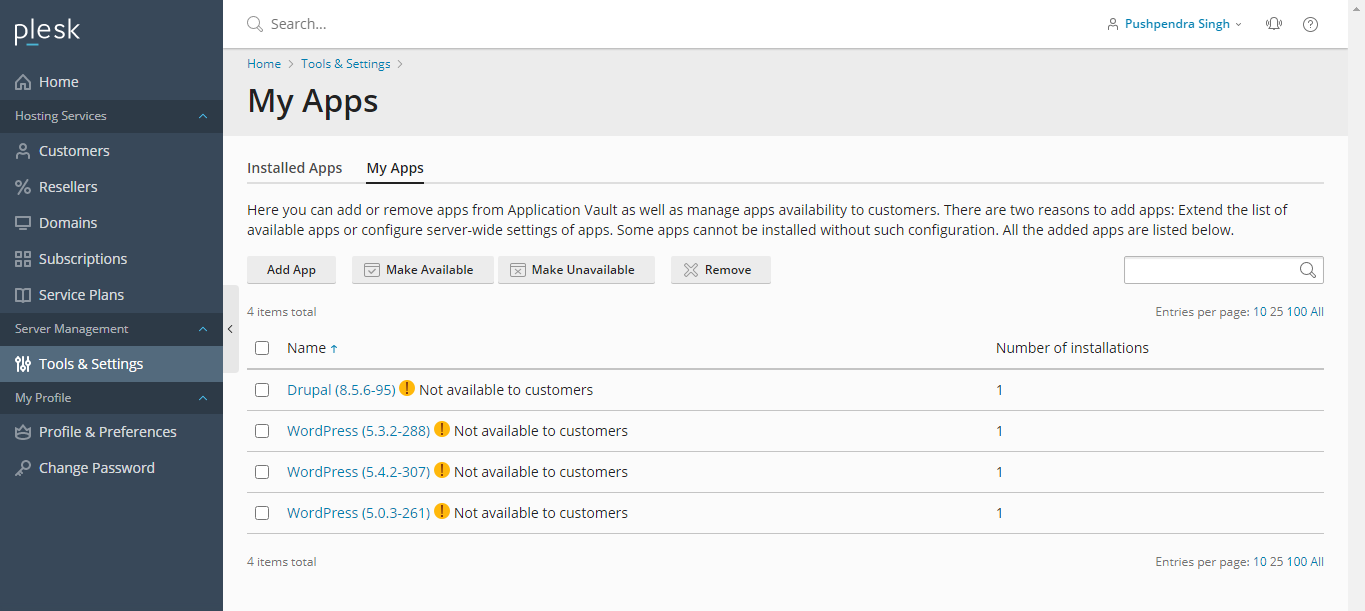This screenshot has height=611, width=1365.
Task: Open Domains in the sidebar
Action: tap(111, 223)
